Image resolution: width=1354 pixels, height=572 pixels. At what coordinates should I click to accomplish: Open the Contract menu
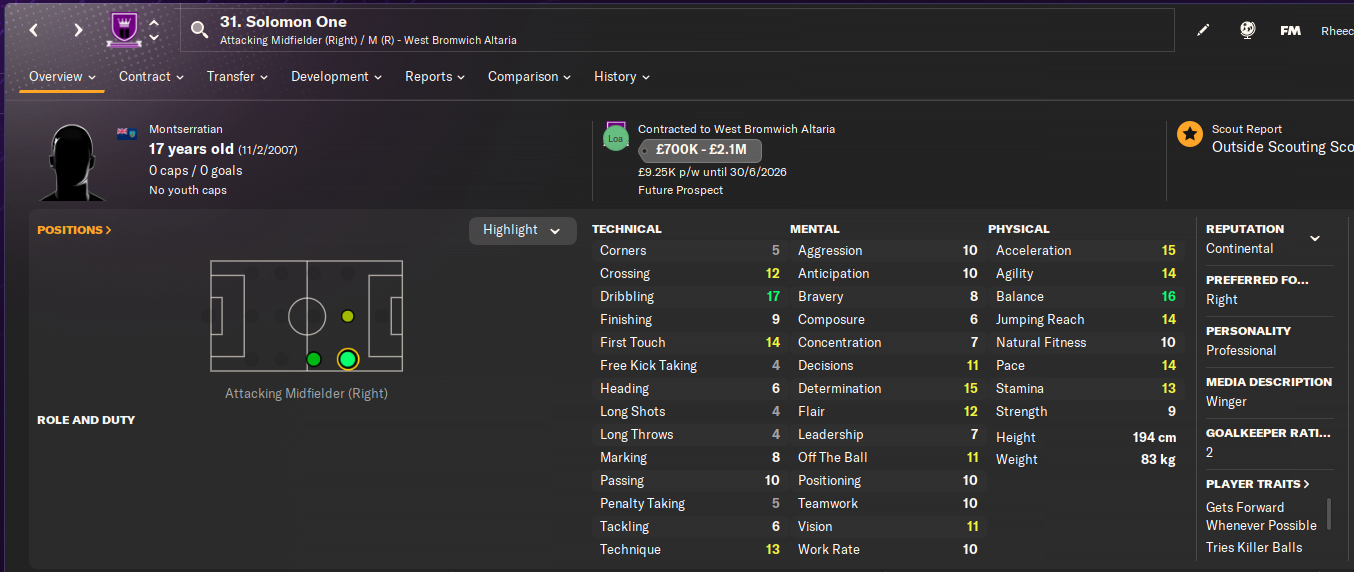pyautogui.click(x=151, y=77)
